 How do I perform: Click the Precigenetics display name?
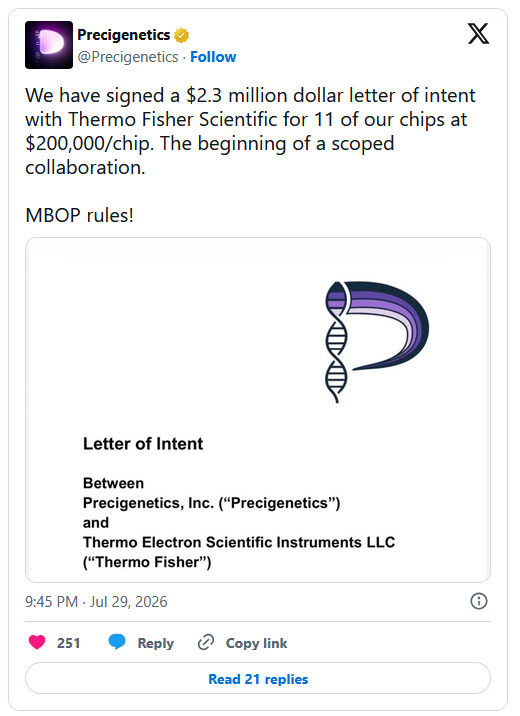pos(124,35)
